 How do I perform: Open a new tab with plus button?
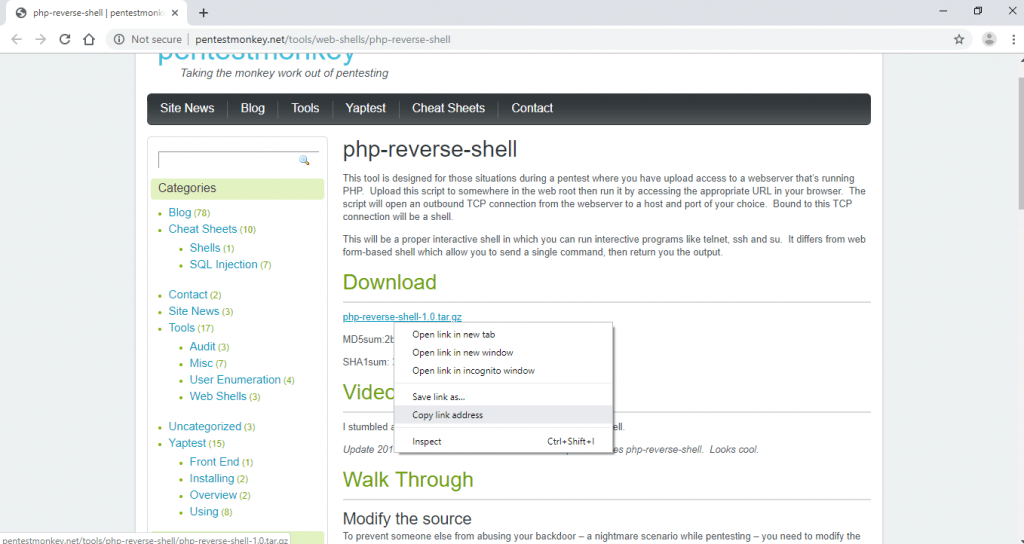[204, 12]
